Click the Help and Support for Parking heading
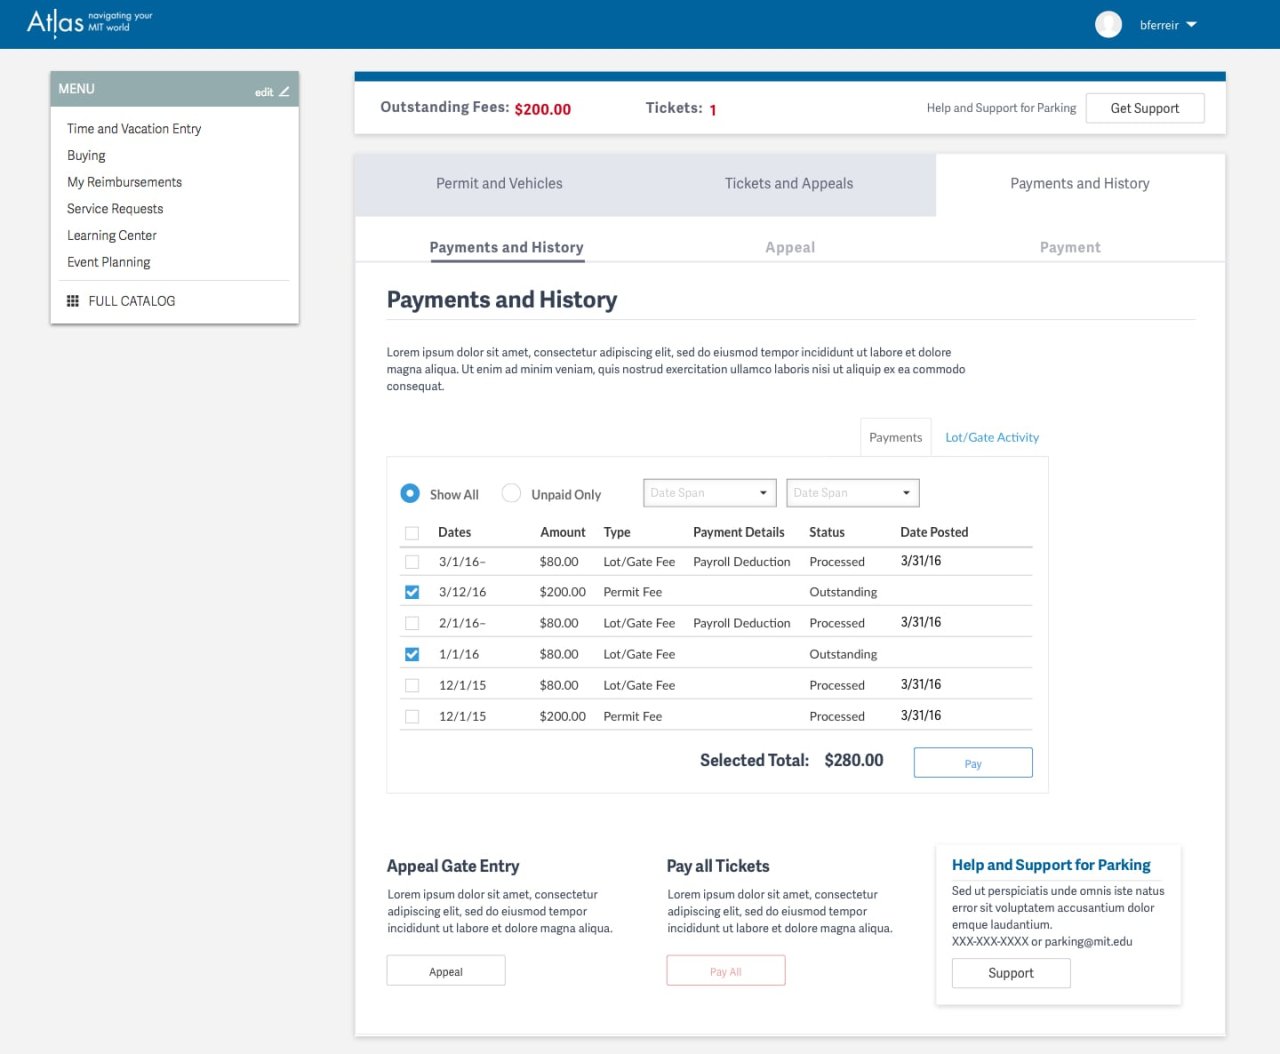The height and width of the screenshot is (1054, 1280). pos(1051,865)
